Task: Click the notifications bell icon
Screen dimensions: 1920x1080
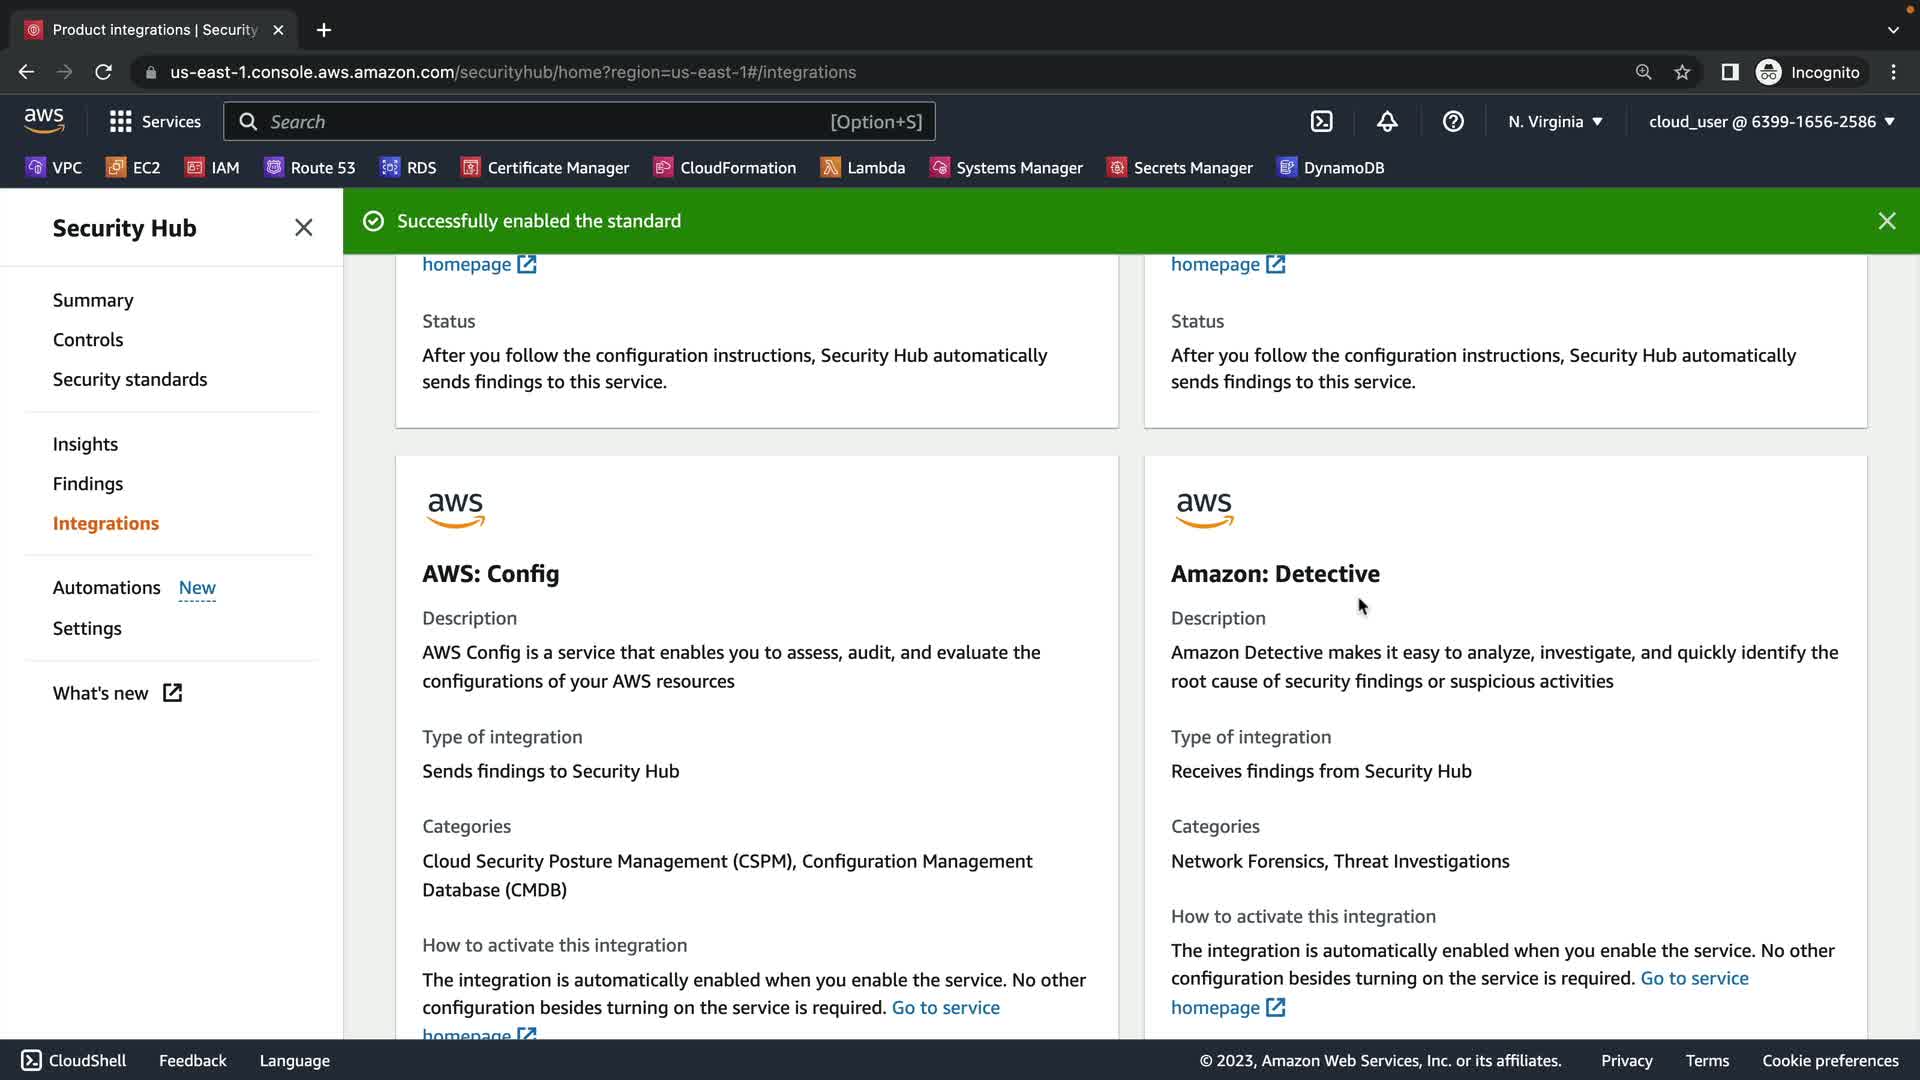Action: (x=1387, y=122)
